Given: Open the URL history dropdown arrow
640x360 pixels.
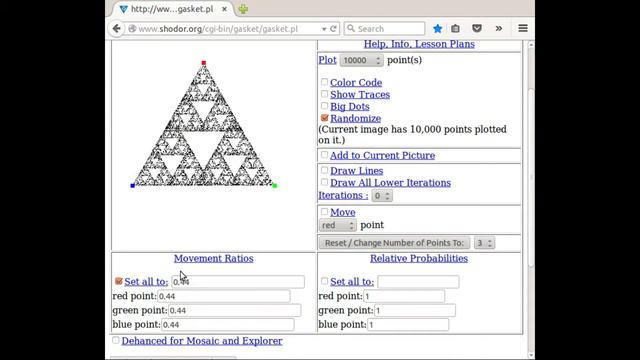Looking at the screenshot, I should click(x=324, y=29).
